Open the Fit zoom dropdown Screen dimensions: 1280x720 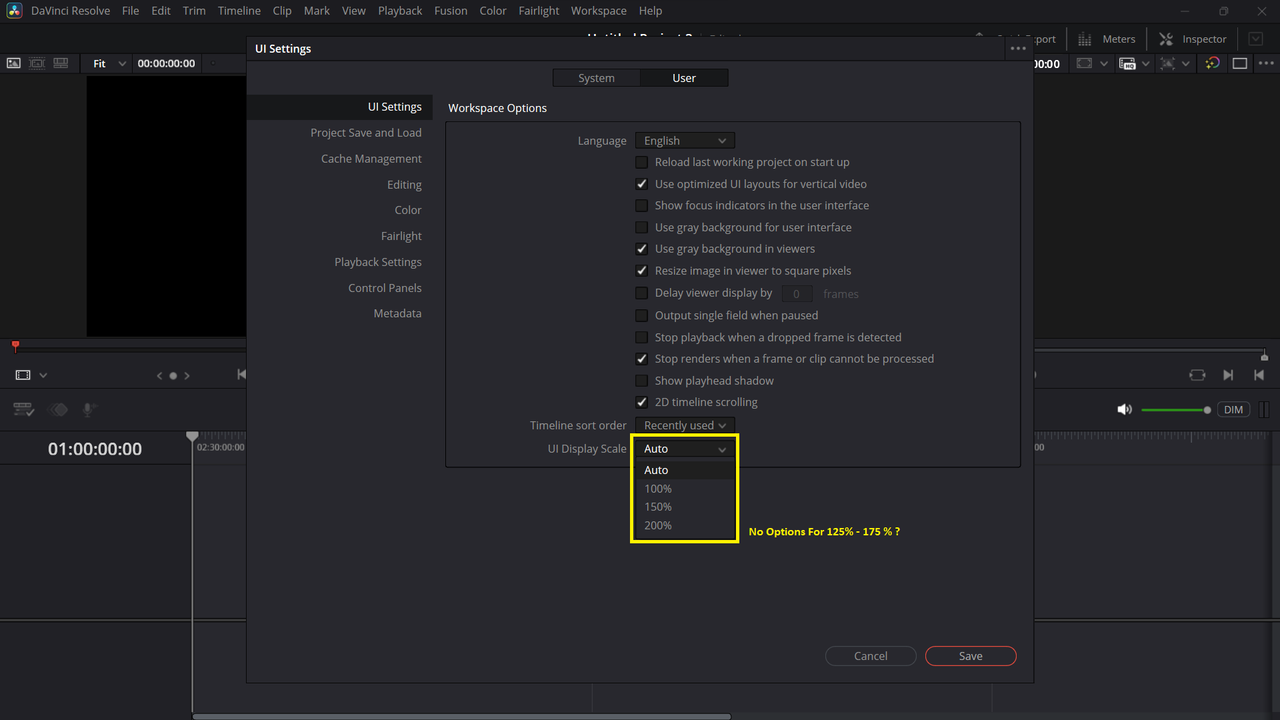[x=109, y=63]
